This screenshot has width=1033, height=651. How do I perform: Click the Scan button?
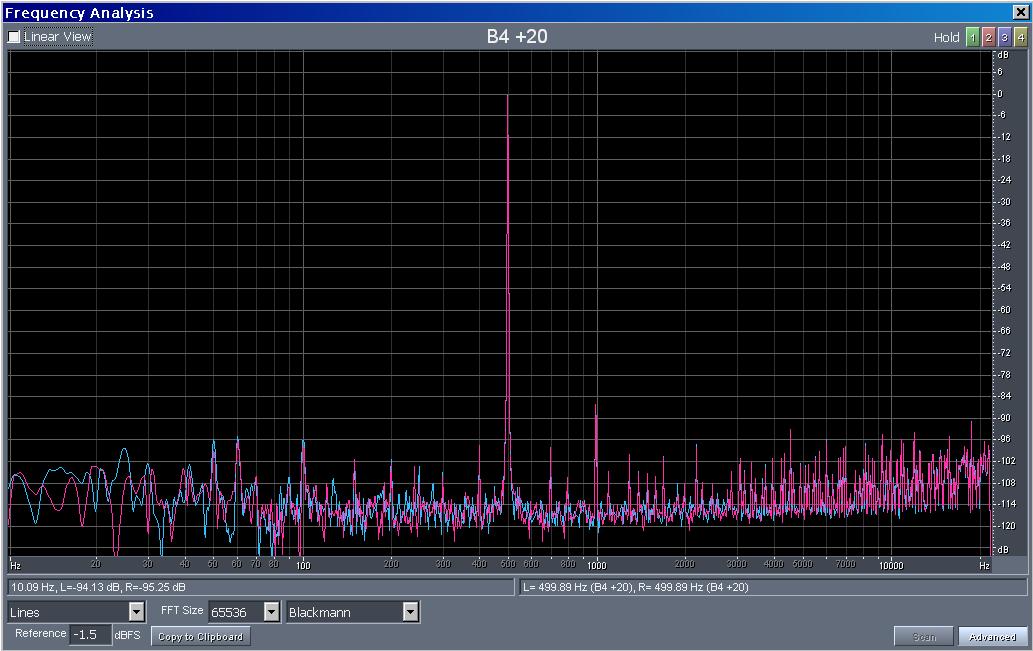pyautogui.click(x=924, y=637)
